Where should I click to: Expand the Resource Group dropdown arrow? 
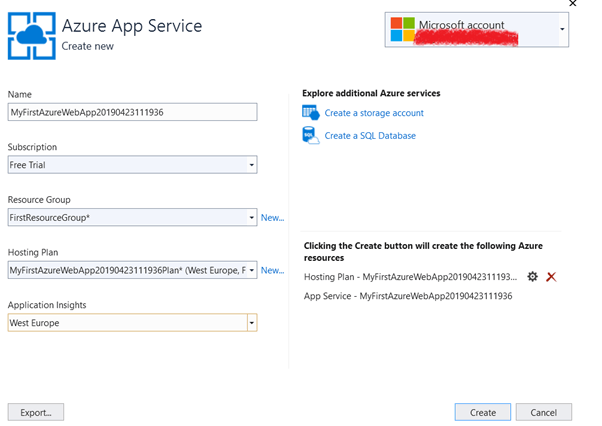click(251, 218)
